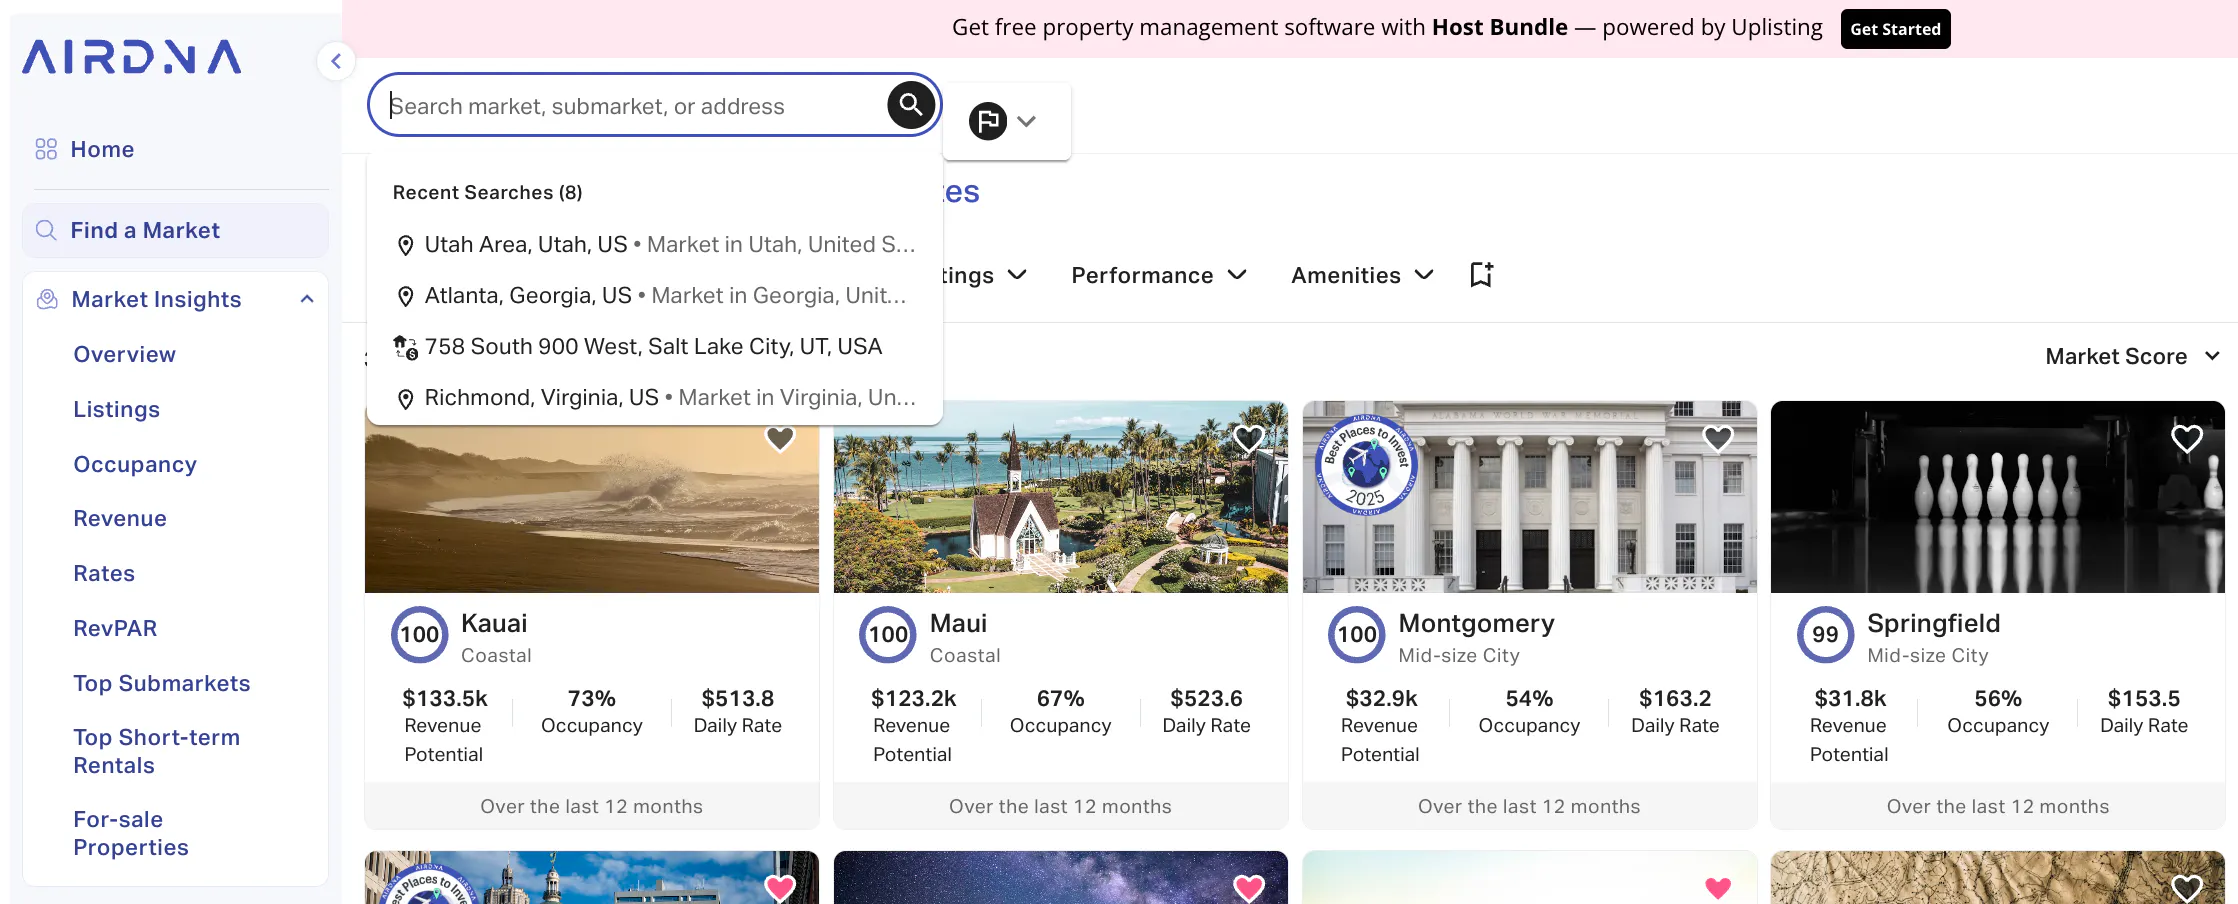Select recent search Atlanta, Georgia, US
Screen dimensions: 2238x904
pyautogui.click(x=655, y=296)
